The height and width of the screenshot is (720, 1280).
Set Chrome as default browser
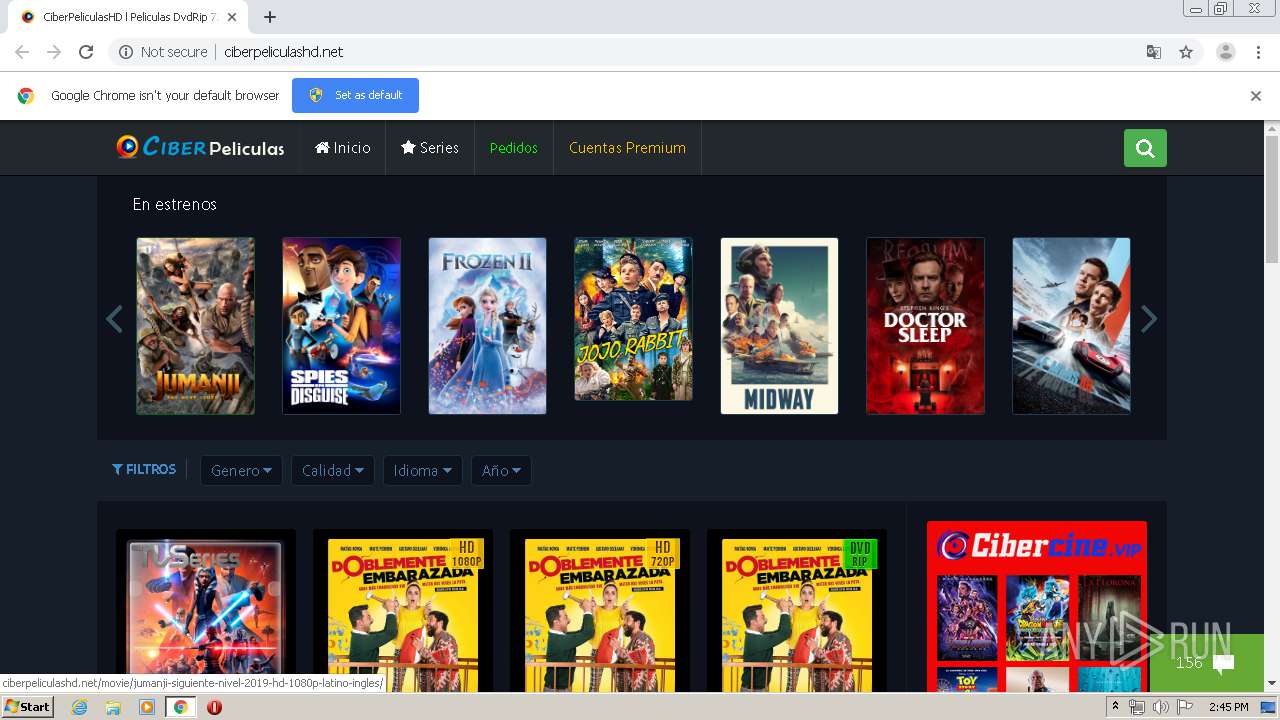point(355,95)
